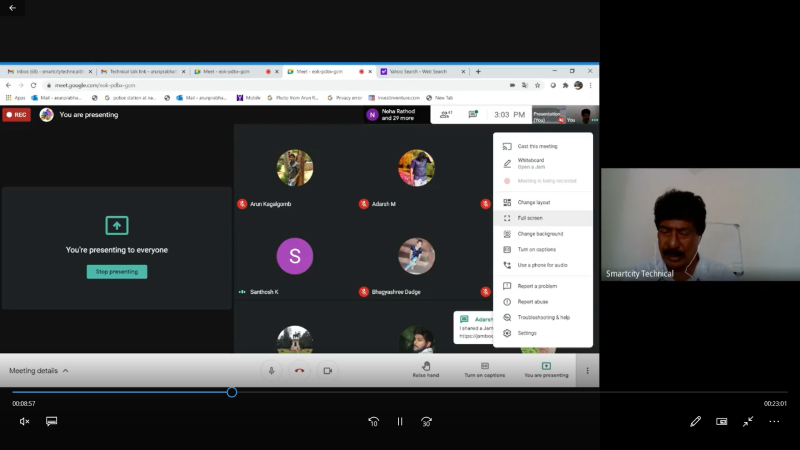
Task: Select Full screen menu item
Action: [x=543, y=218]
